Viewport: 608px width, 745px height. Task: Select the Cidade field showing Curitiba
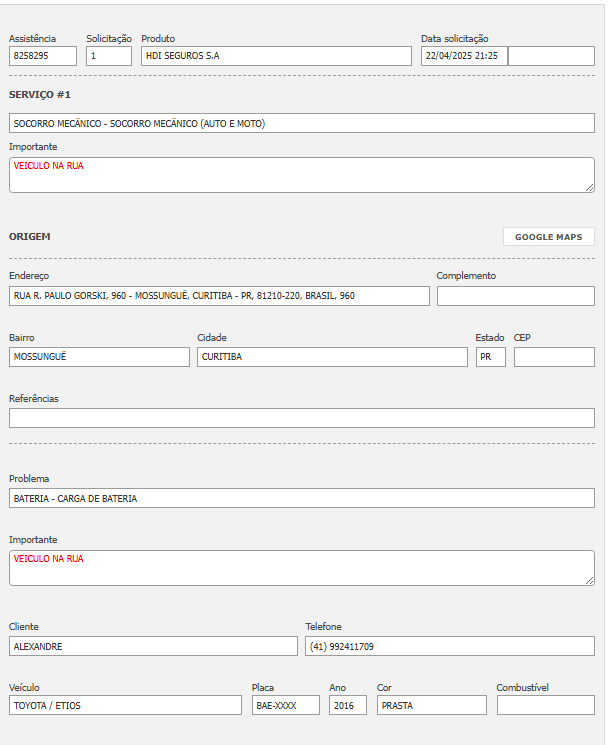pos(332,357)
